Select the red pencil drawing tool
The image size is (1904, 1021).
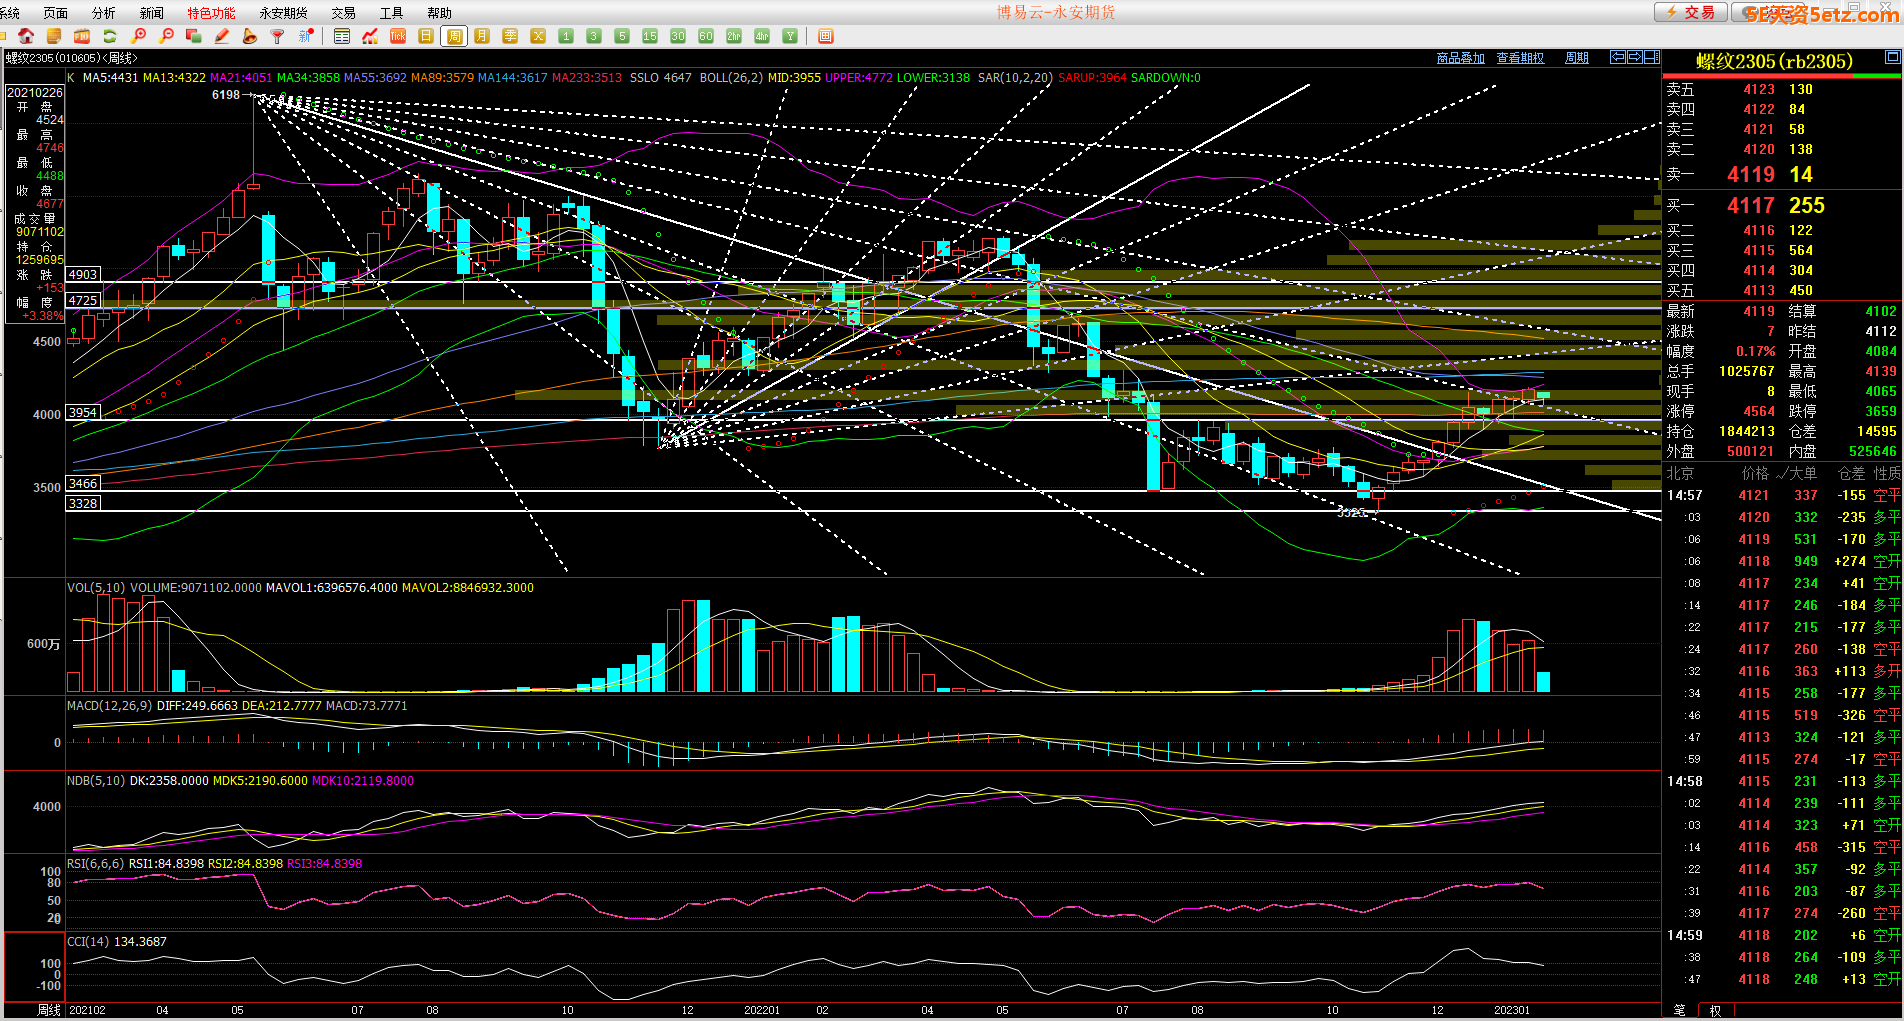pyautogui.click(x=222, y=36)
